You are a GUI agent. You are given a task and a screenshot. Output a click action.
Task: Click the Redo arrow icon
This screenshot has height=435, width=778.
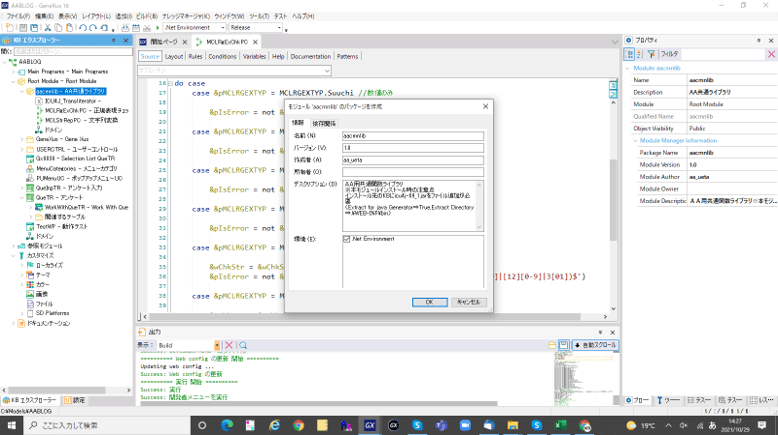[x=93, y=28]
